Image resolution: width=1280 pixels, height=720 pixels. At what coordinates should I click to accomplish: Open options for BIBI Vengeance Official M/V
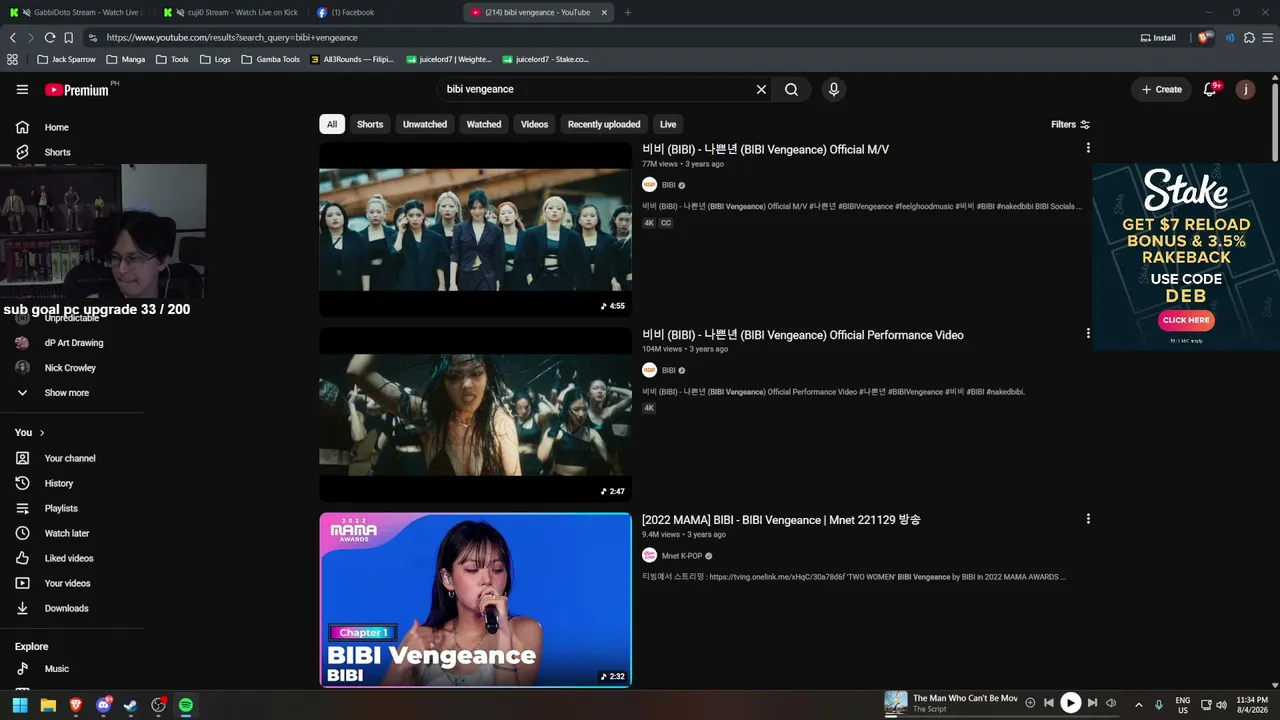pyautogui.click(x=1088, y=148)
